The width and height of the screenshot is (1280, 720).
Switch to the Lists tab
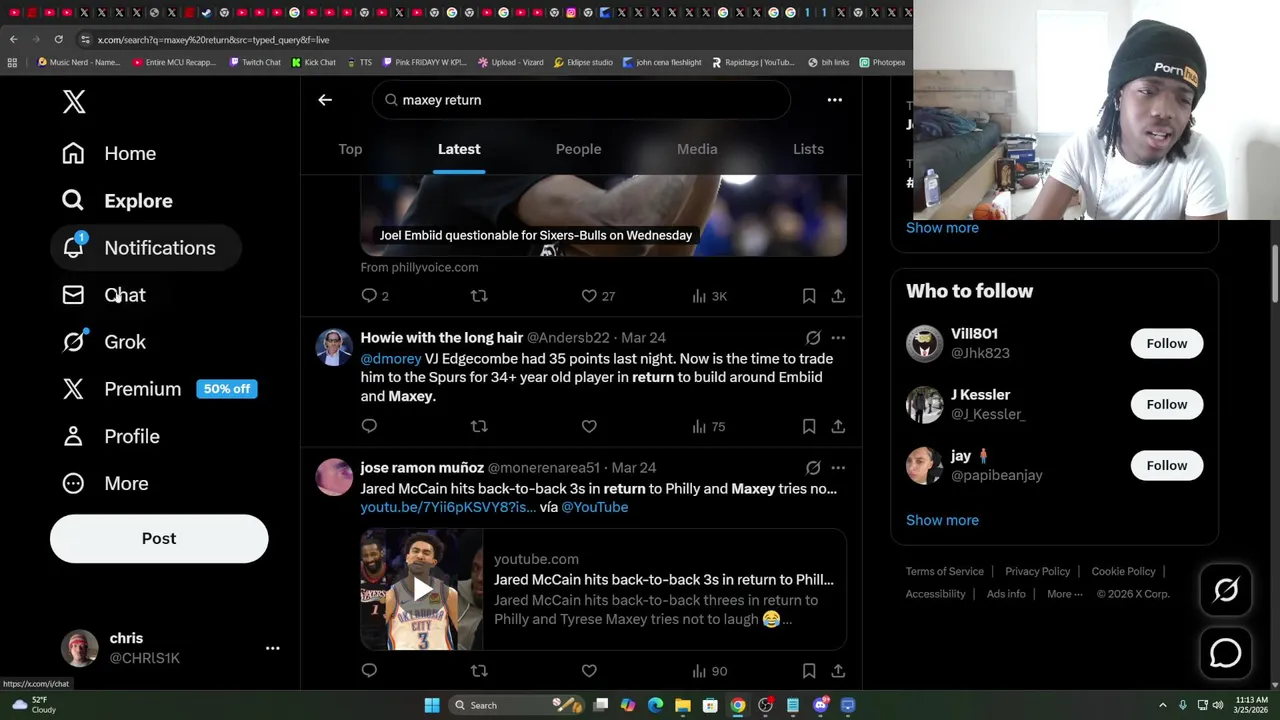[x=808, y=149]
